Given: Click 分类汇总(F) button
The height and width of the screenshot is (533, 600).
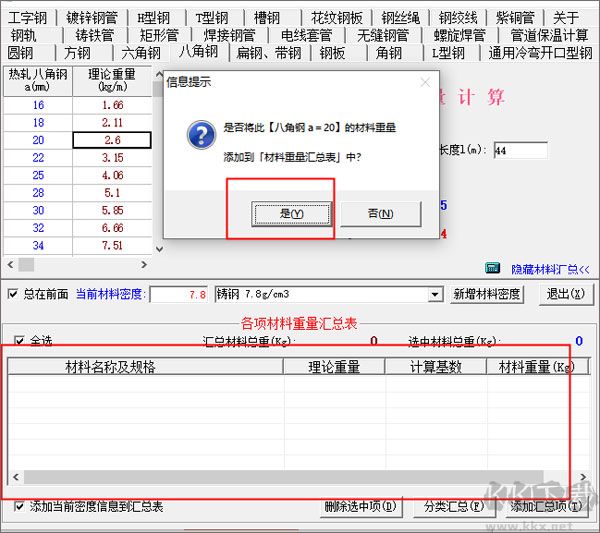Looking at the screenshot, I should 454,507.
